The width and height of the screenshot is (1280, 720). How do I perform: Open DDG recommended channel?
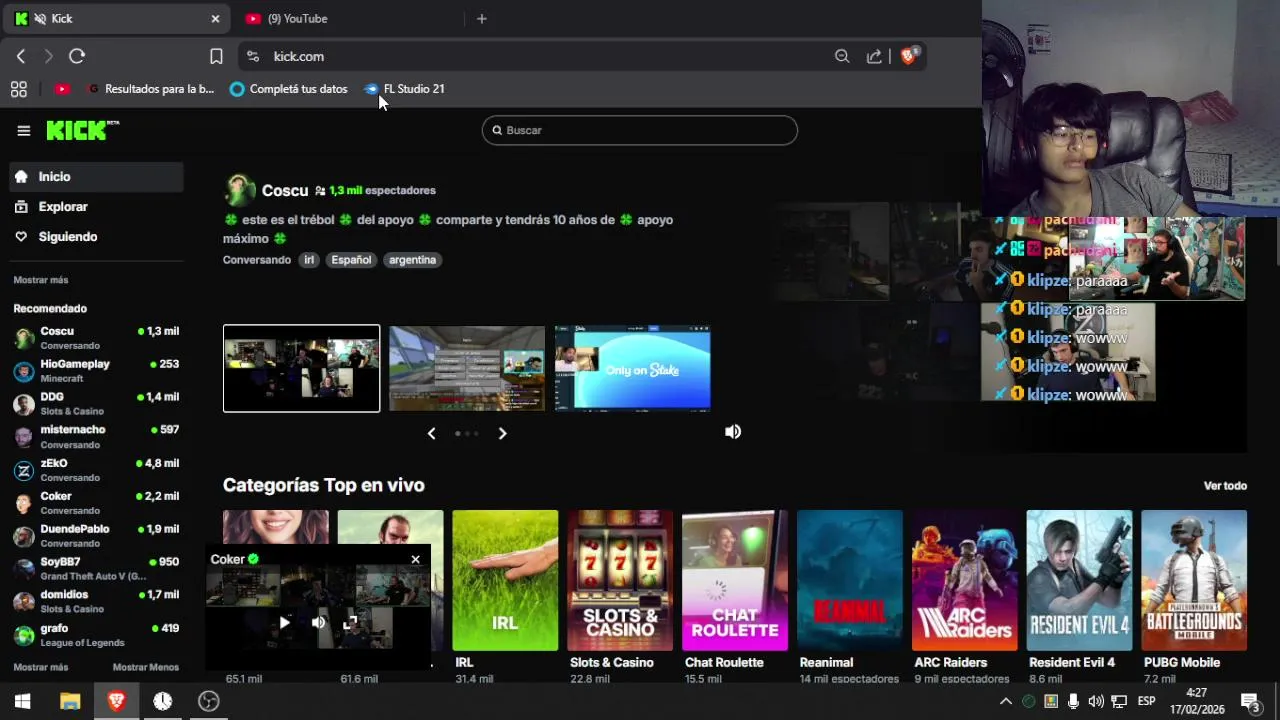click(x=96, y=404)
